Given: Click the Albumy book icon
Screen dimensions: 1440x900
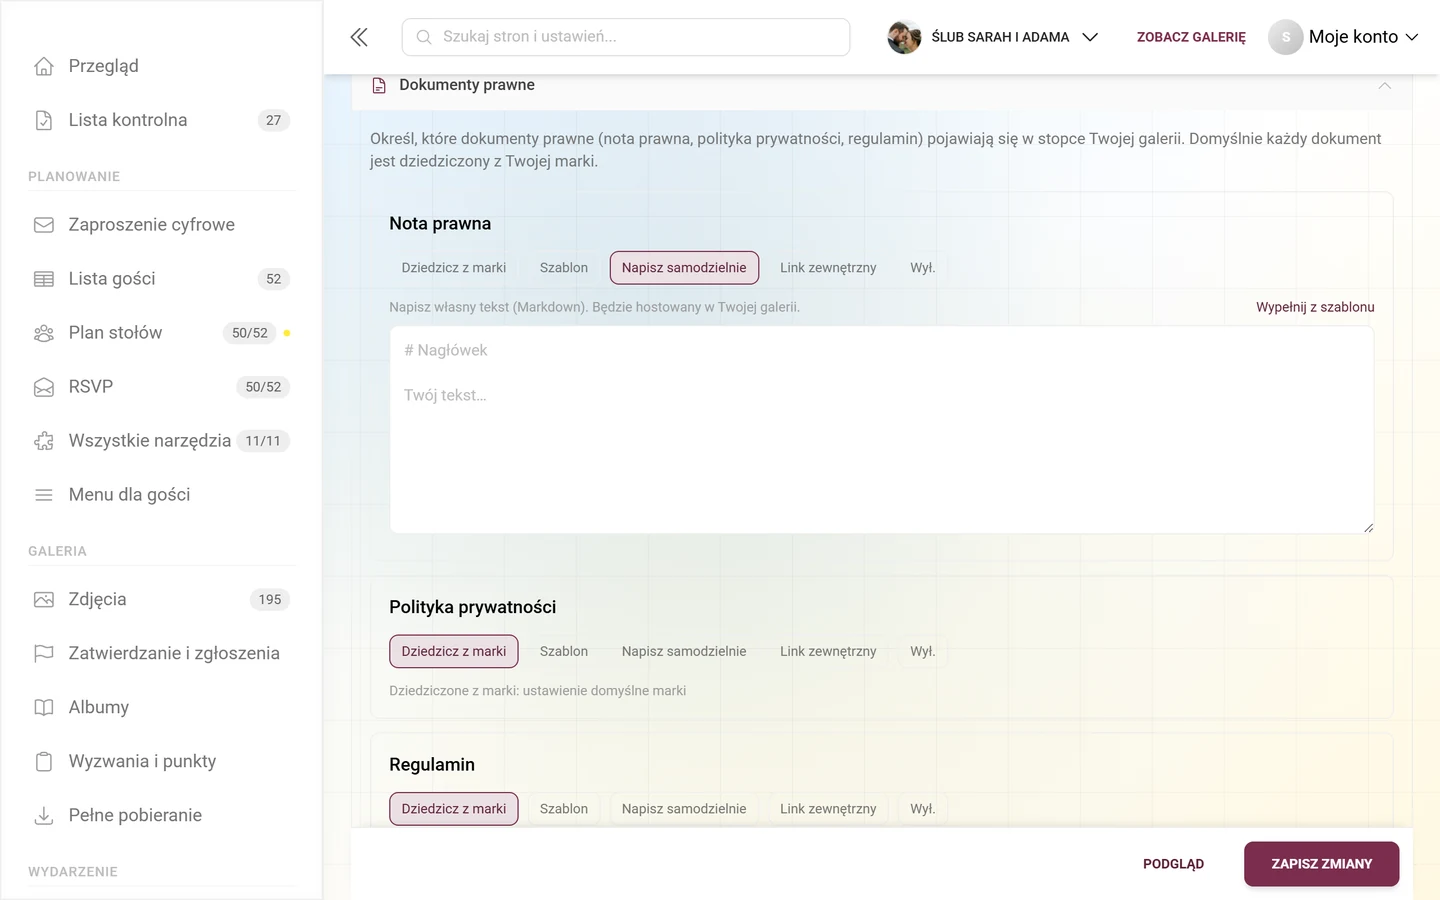Looking at the screenshot, I should (44, 708).
